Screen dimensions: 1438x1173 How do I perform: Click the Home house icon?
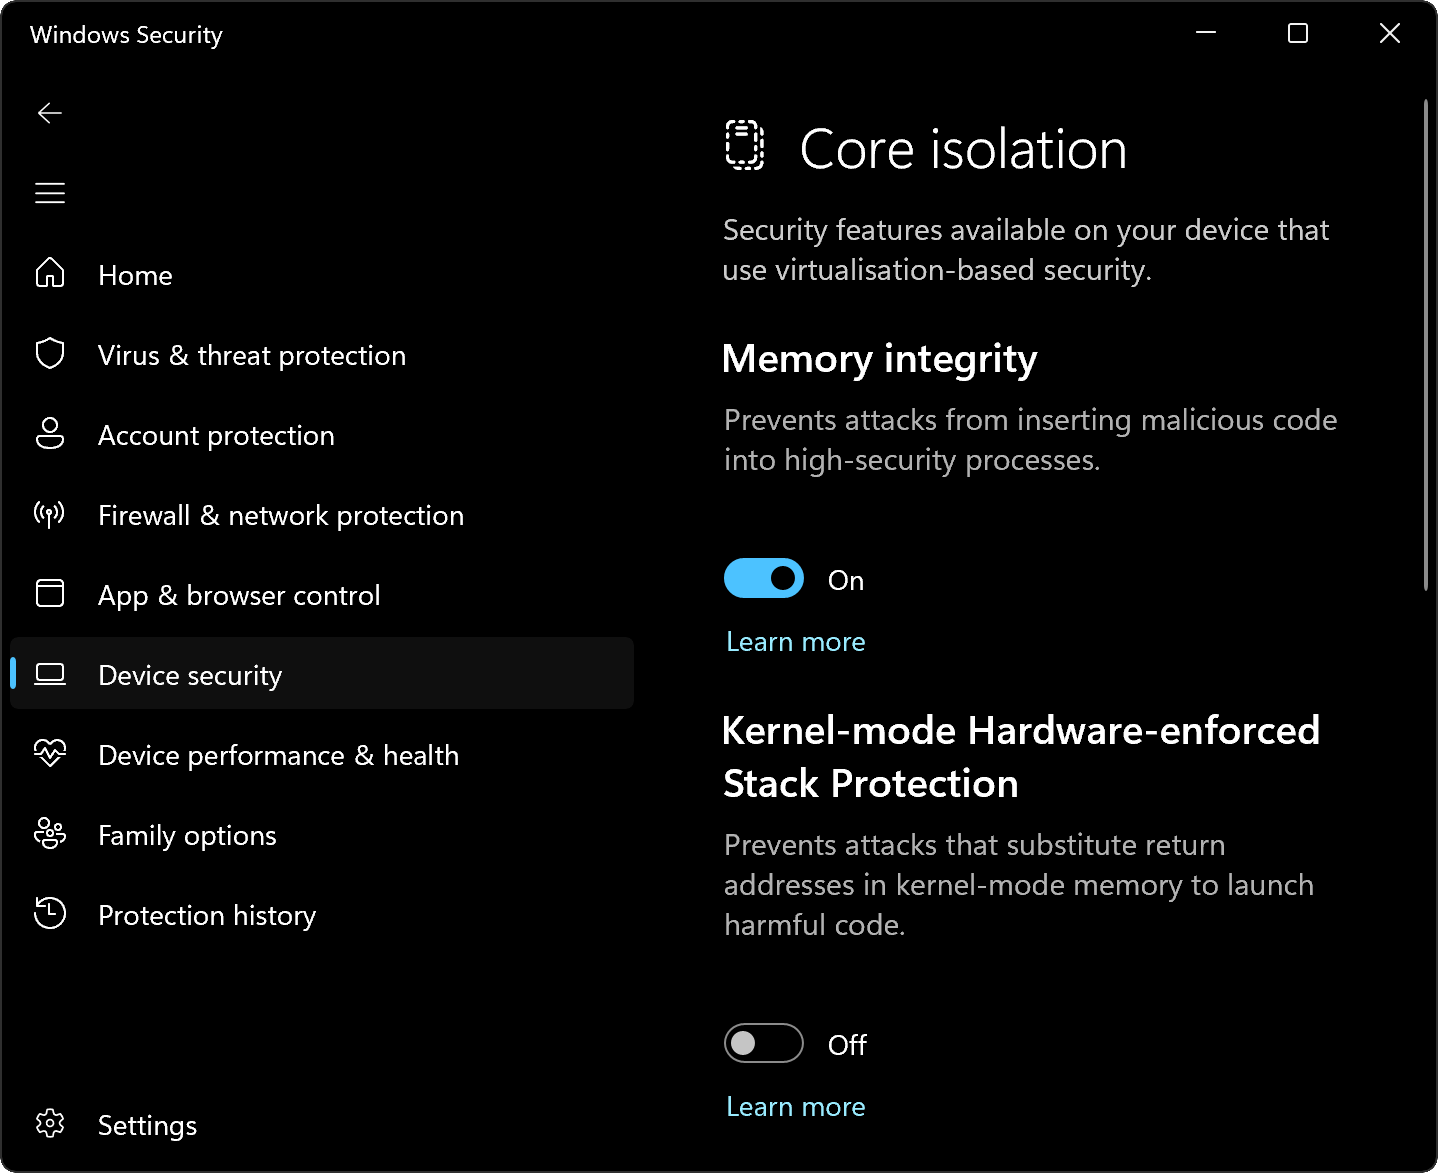50,274
